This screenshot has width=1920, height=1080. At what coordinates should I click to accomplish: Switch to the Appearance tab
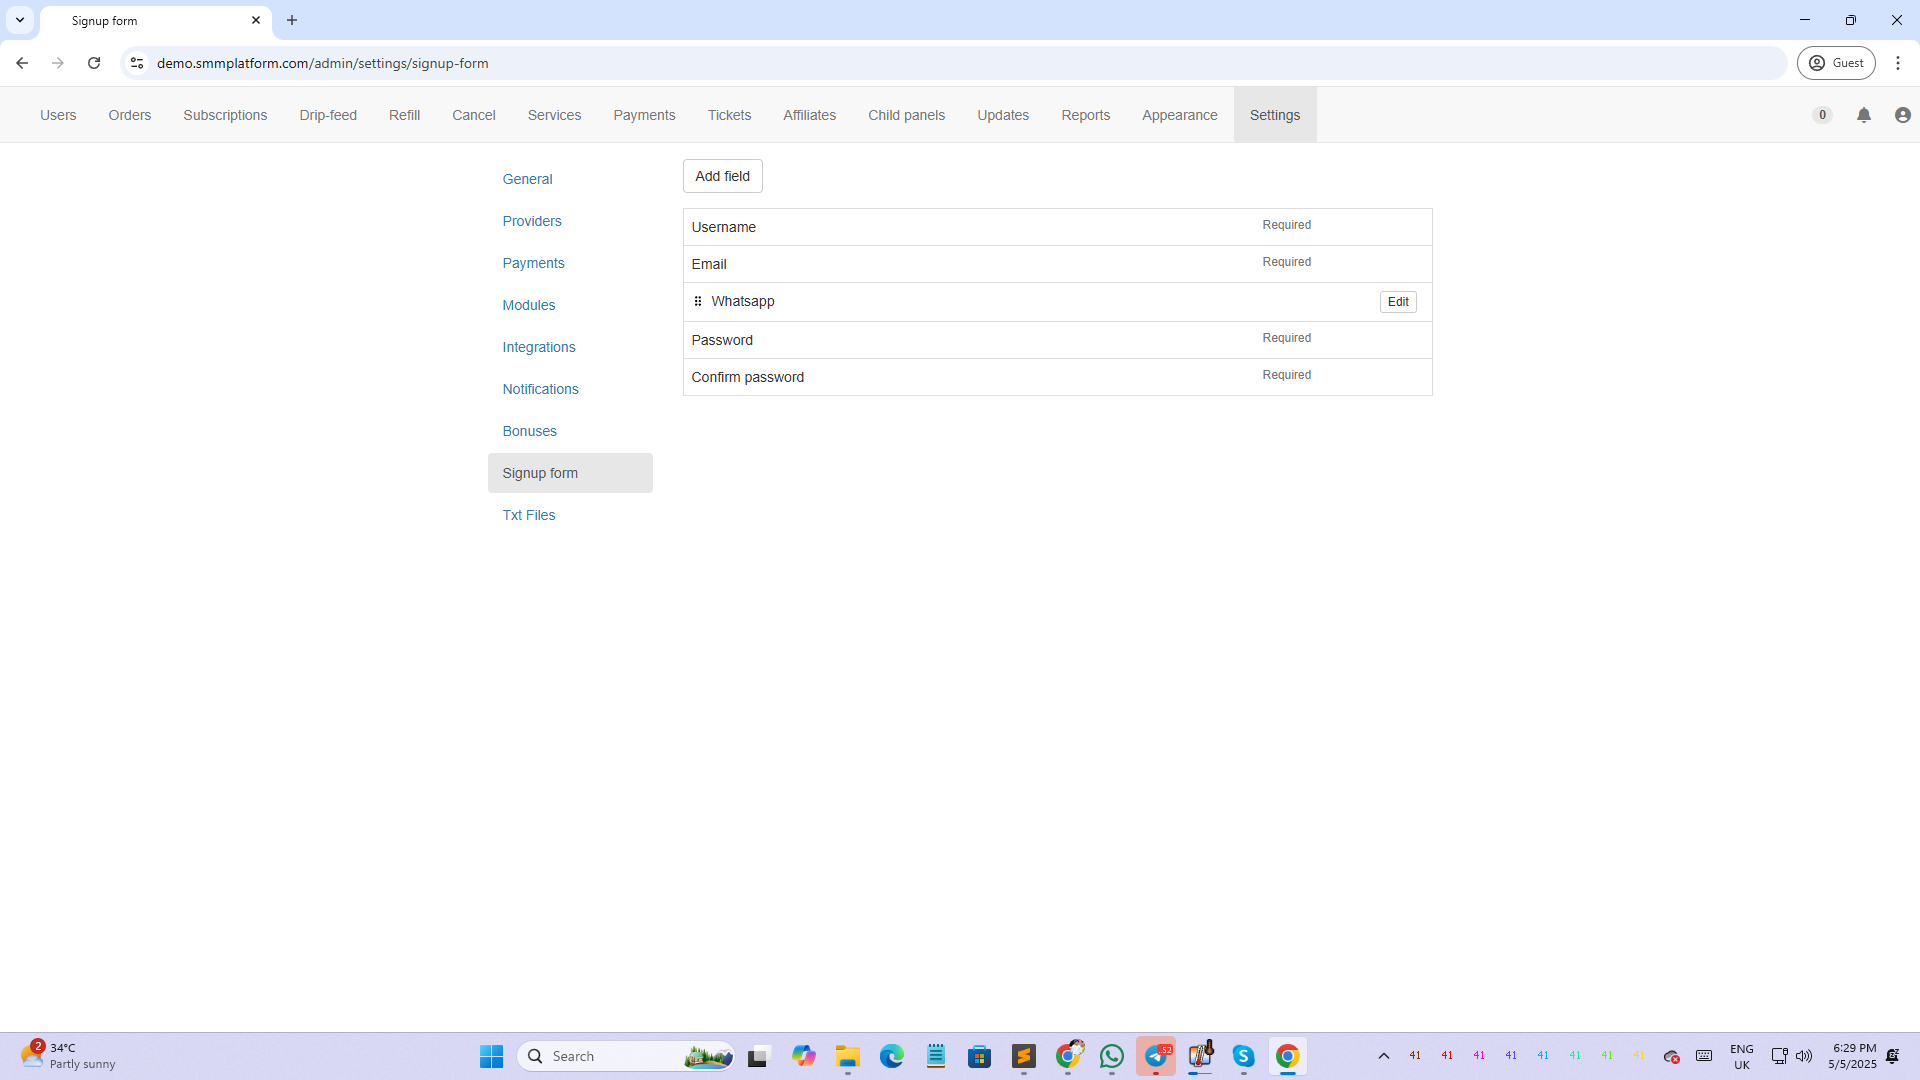click(1179, 115)
